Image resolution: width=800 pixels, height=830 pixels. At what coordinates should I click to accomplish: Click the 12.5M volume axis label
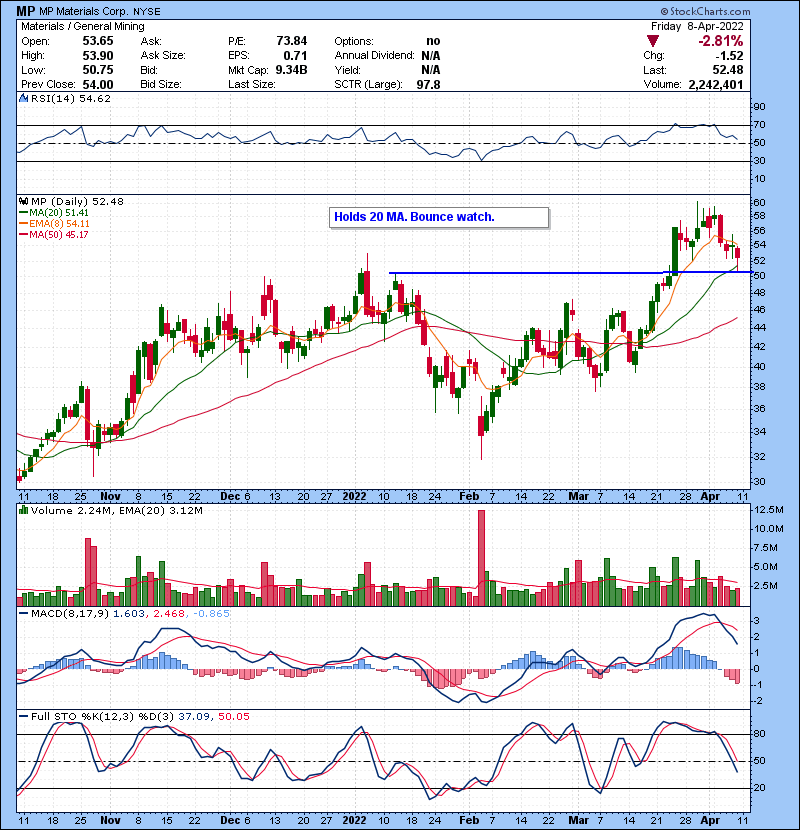(x=769, y=510)
